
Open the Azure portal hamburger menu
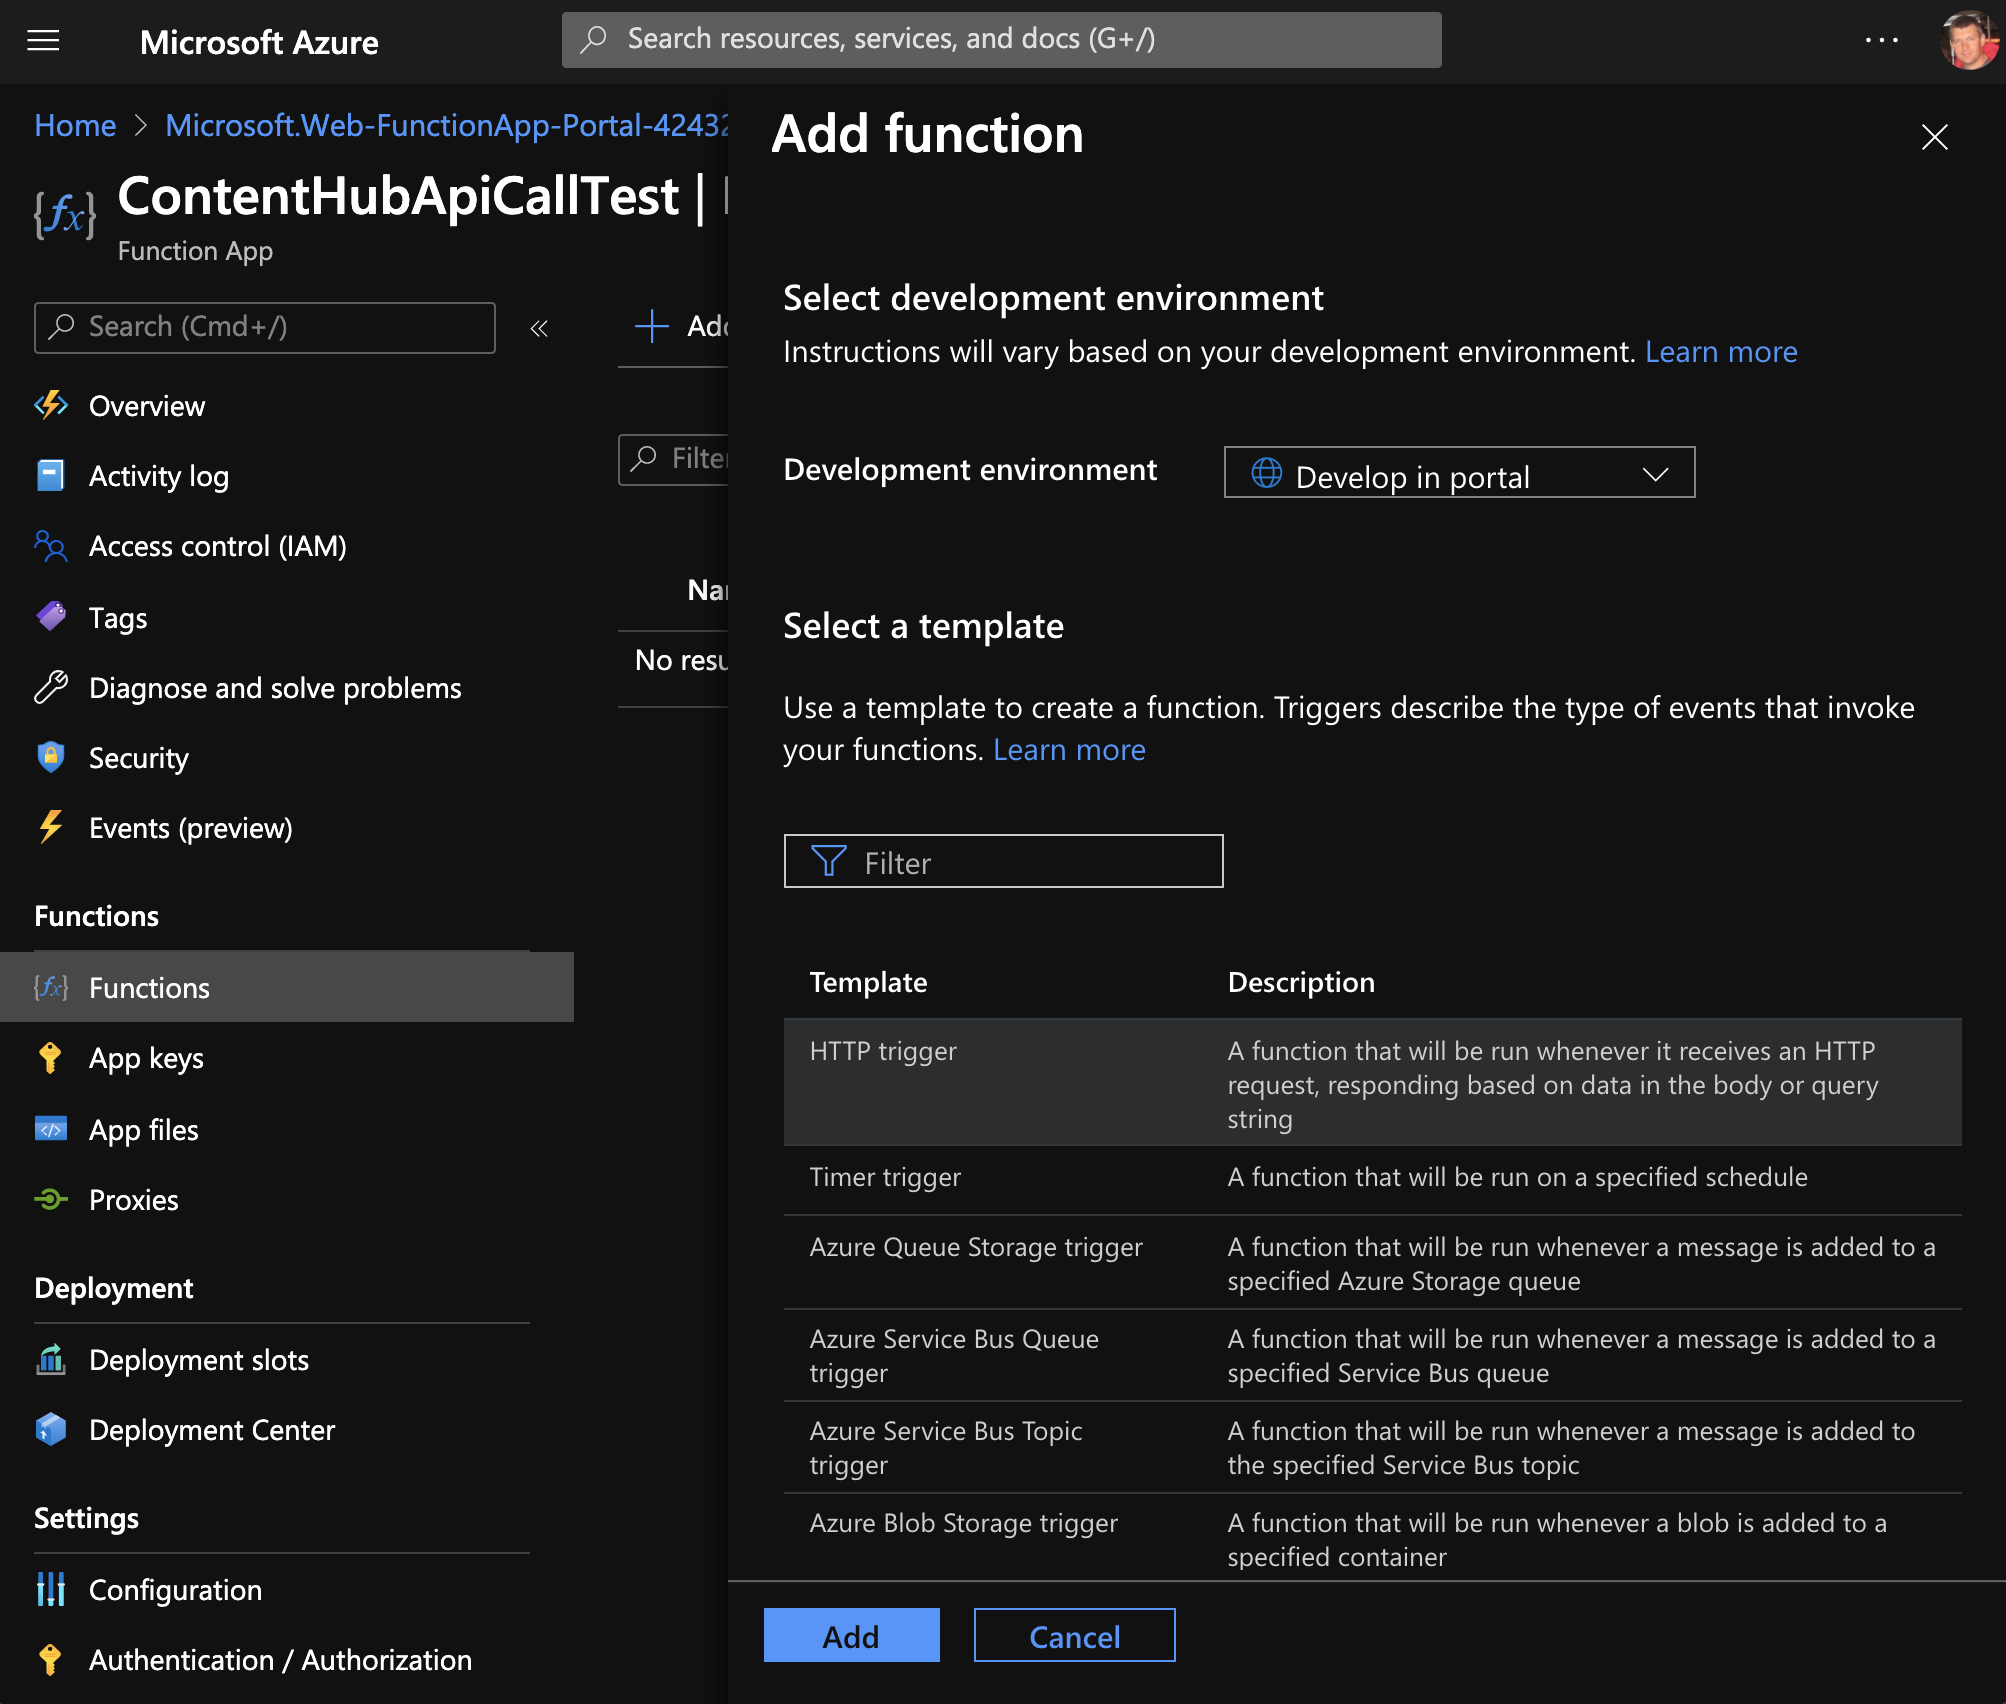(43, 41)
